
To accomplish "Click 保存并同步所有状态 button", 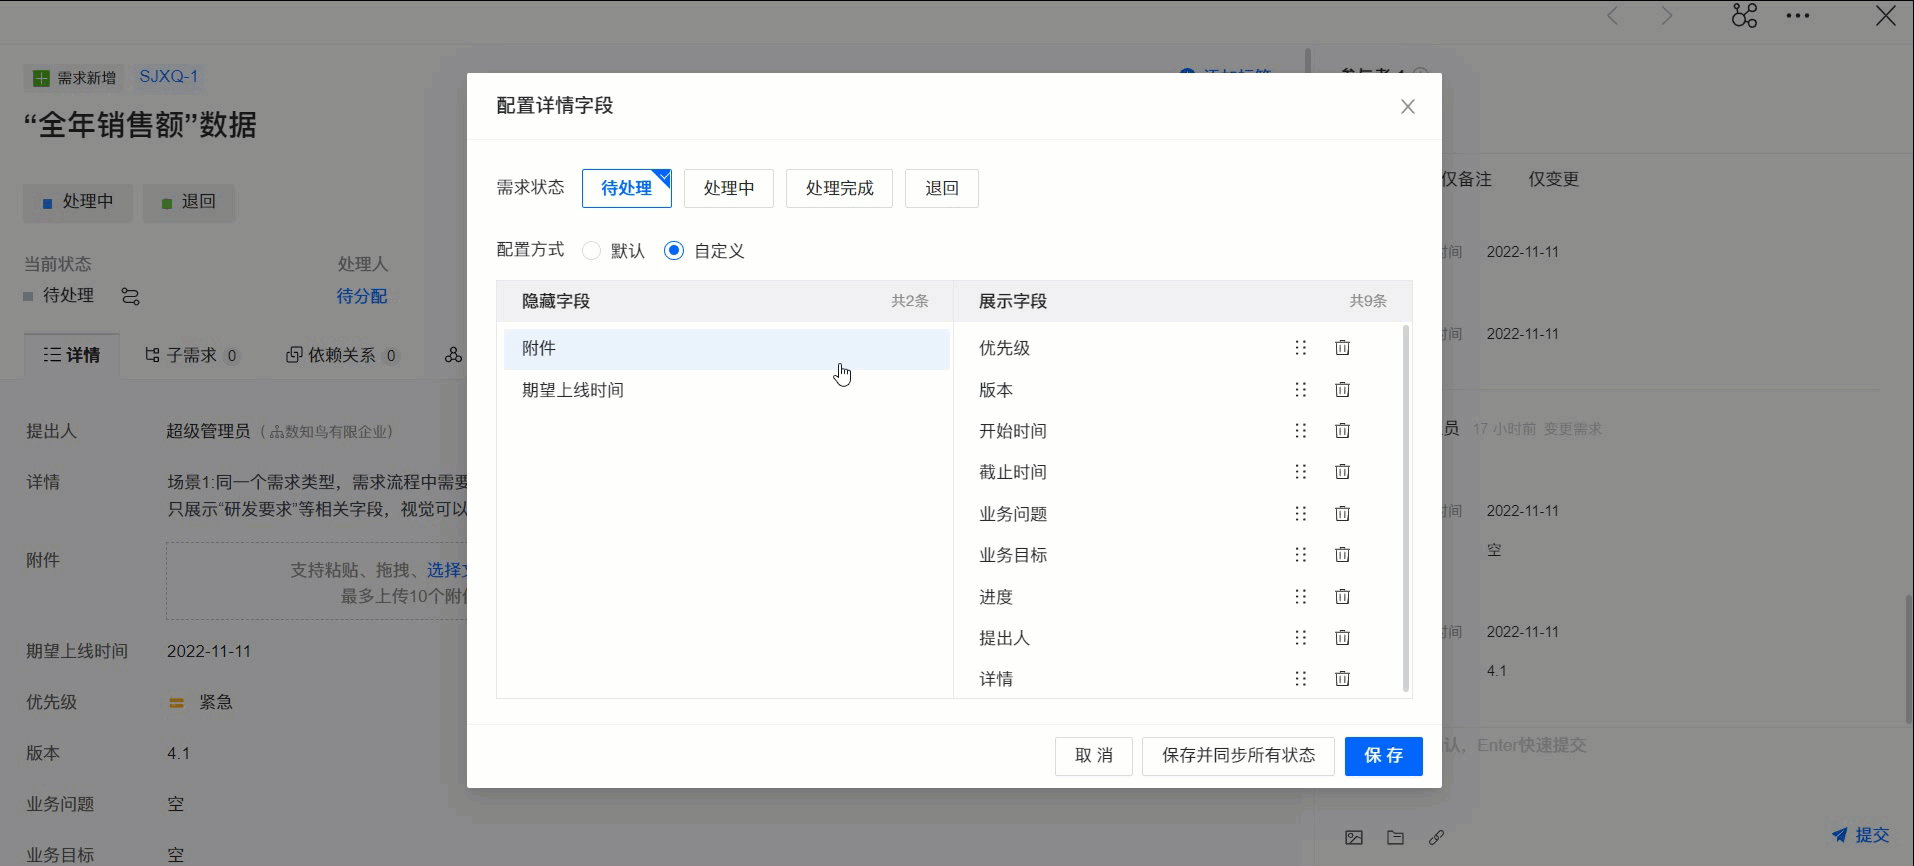I will point(1238,756).
